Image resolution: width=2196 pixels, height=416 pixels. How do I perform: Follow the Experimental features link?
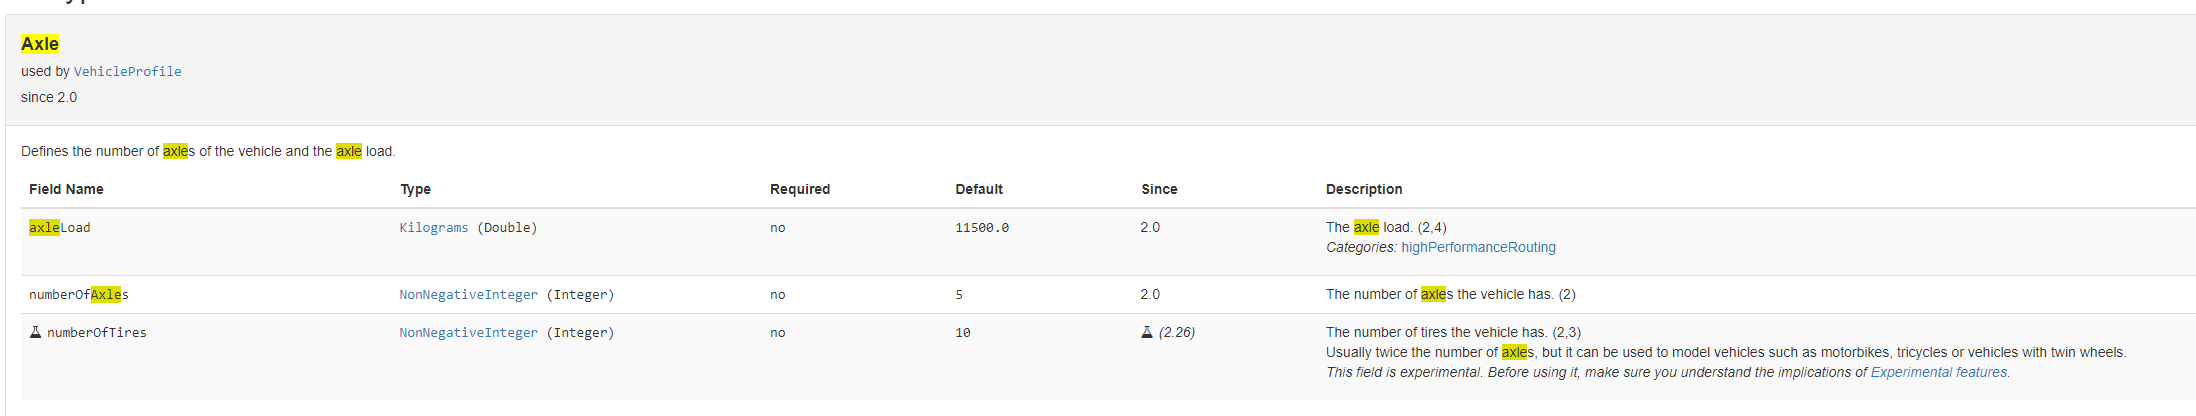coord(1938,372)
